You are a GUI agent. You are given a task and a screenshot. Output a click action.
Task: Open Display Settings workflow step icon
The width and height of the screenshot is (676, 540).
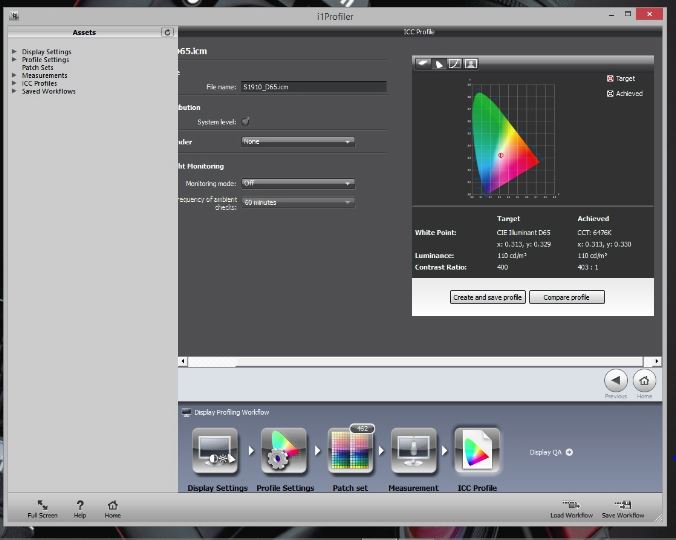[215, 451]
